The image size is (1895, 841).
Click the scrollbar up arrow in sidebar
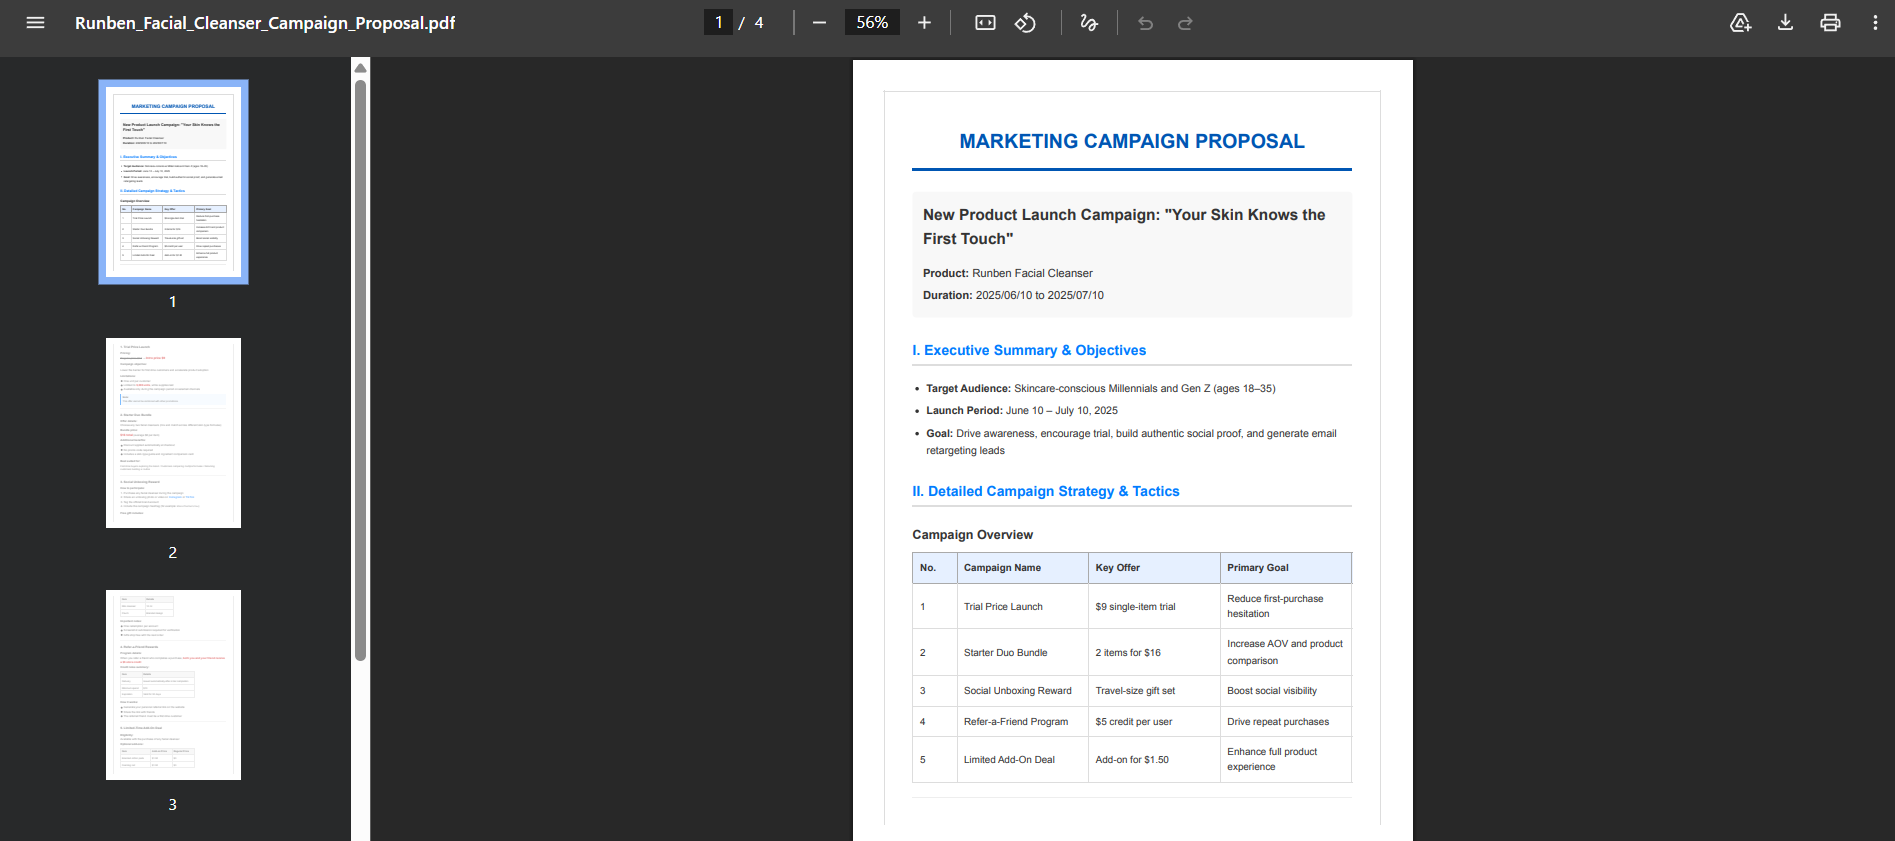tap(361, 67)
